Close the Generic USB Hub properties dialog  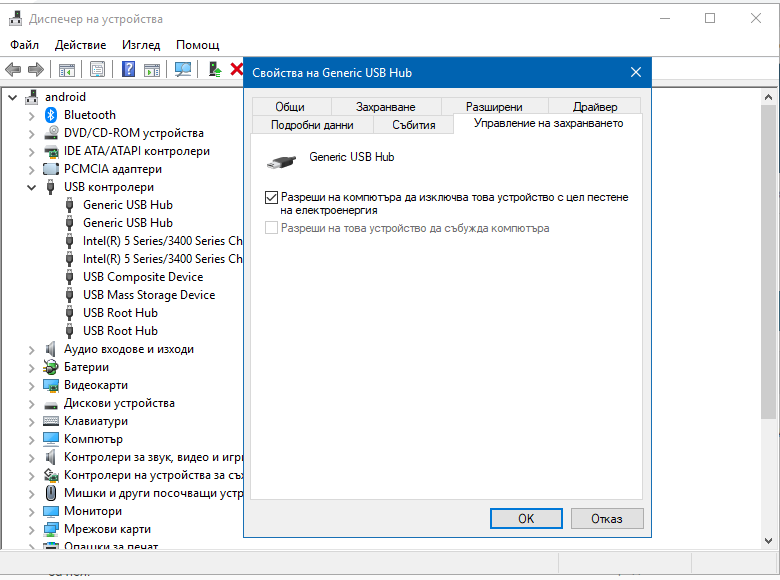(x=636, y=73)
